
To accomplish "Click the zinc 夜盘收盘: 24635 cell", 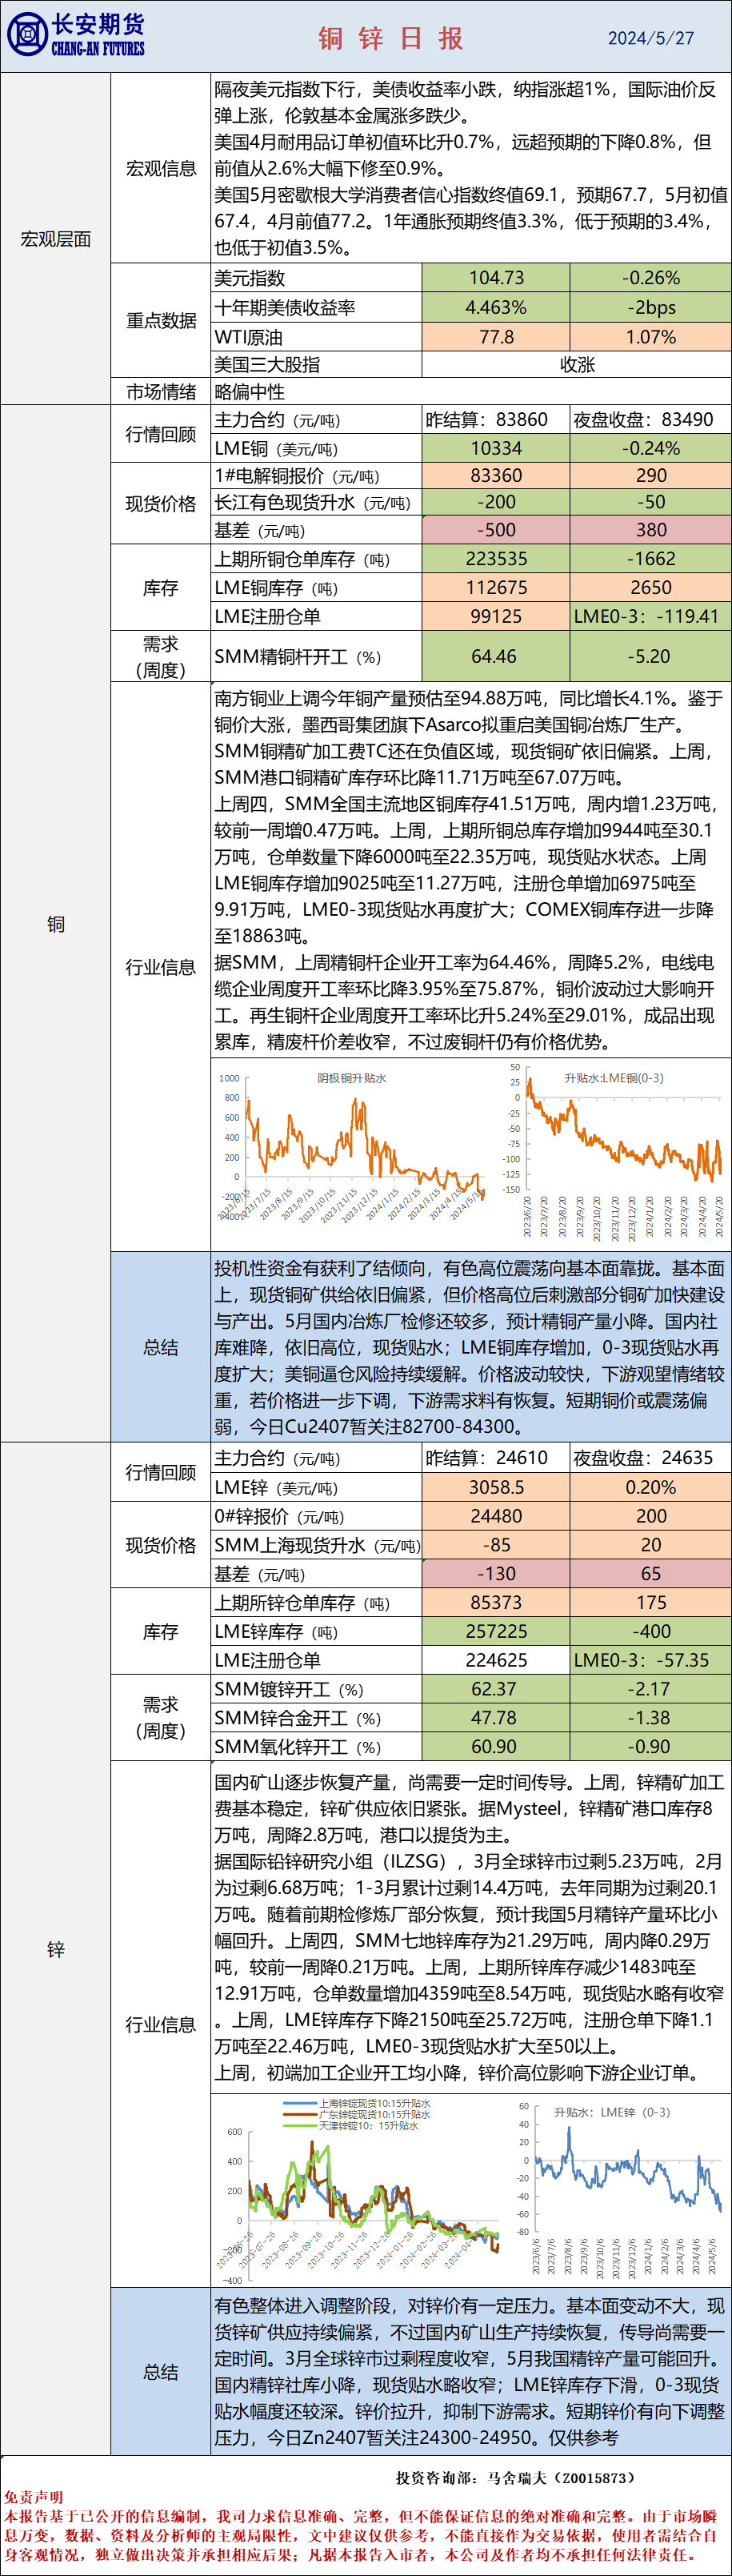I will coord(651,1457).
